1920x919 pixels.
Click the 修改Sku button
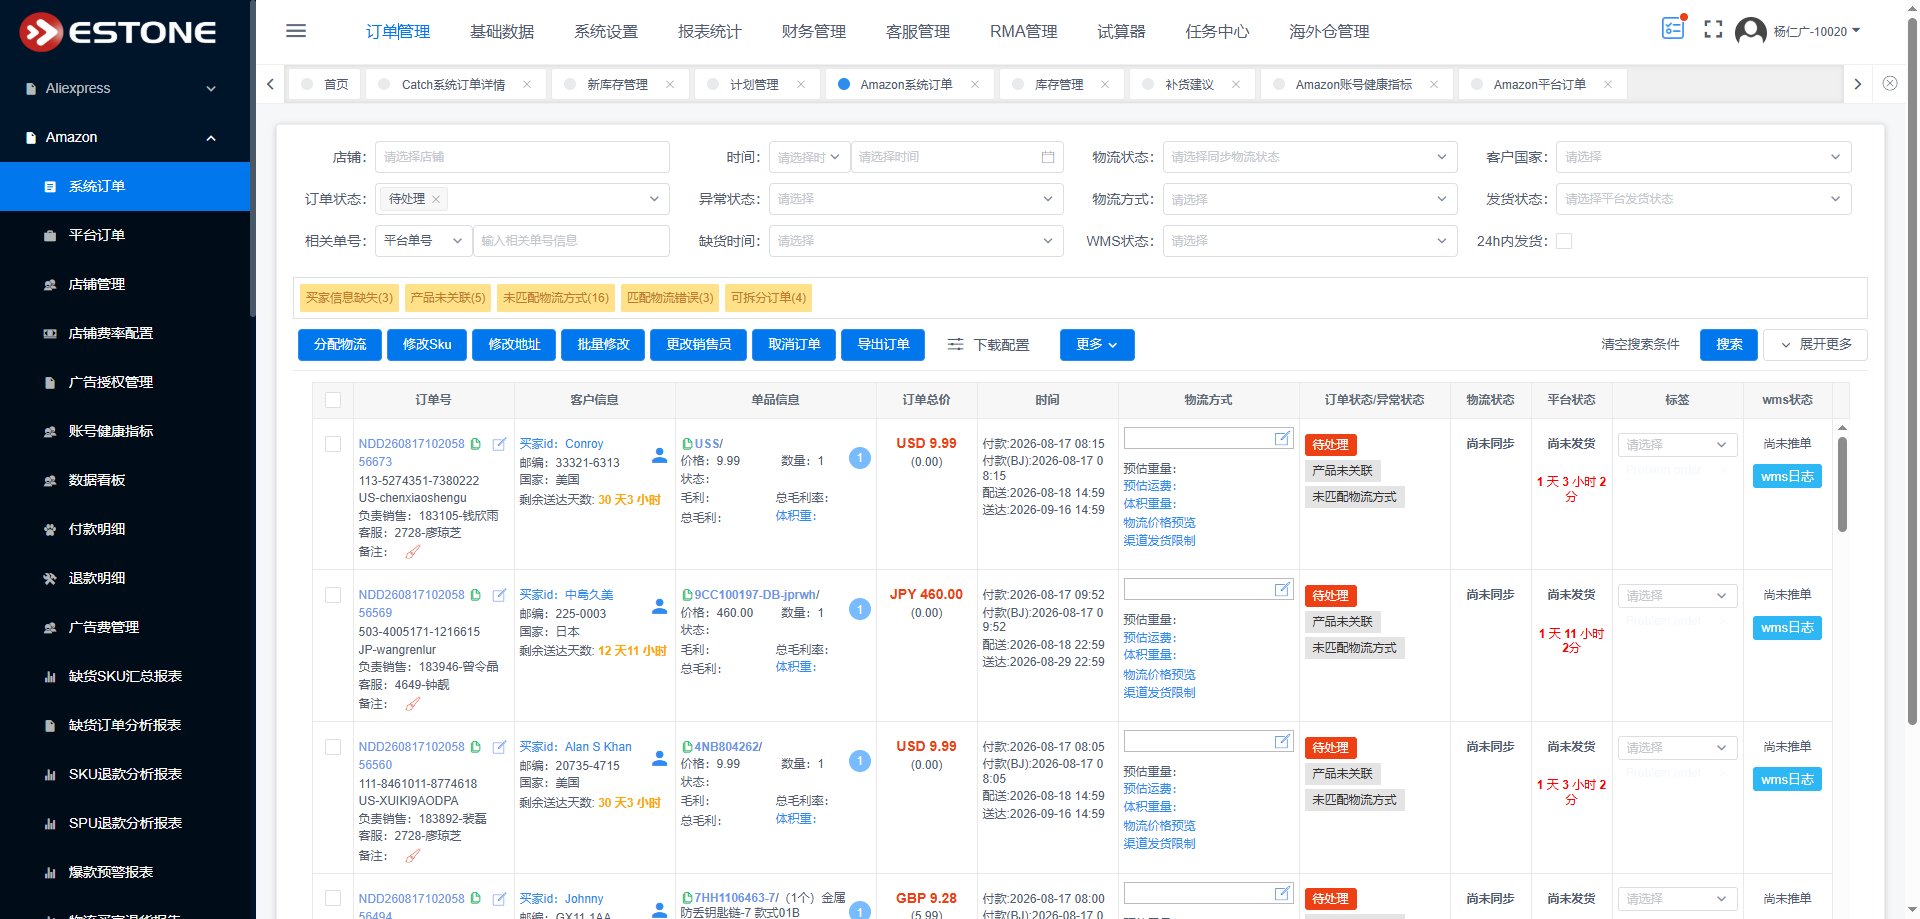click(427, 344)
